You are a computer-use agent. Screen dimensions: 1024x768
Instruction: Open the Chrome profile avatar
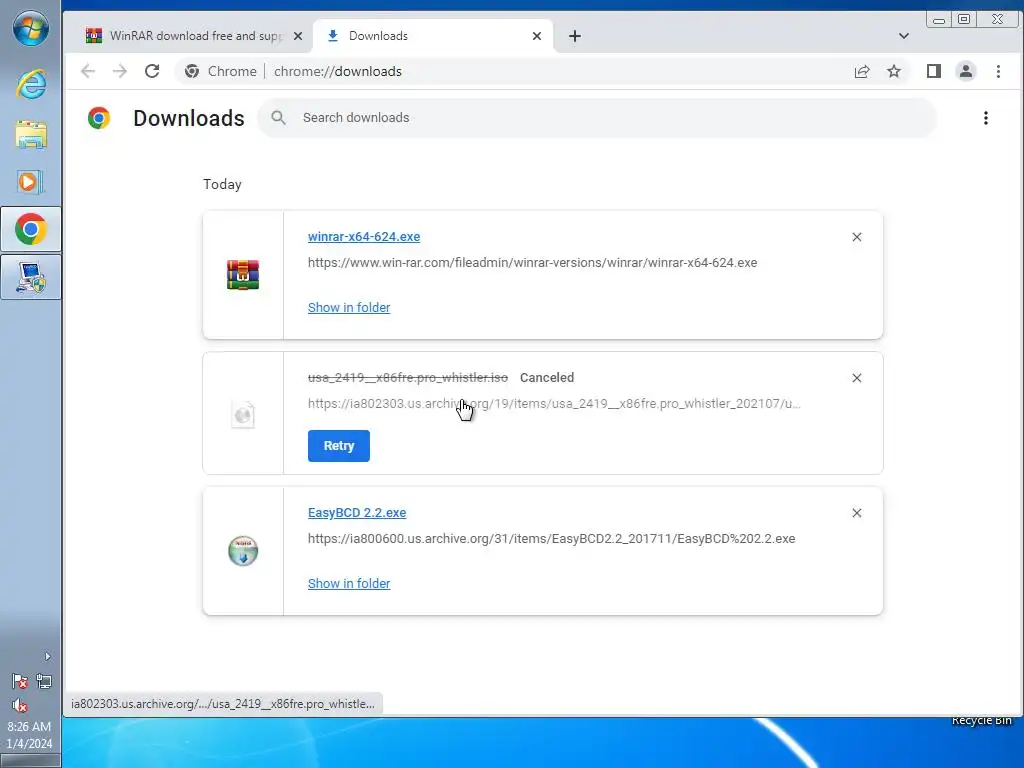click(966, 71)
